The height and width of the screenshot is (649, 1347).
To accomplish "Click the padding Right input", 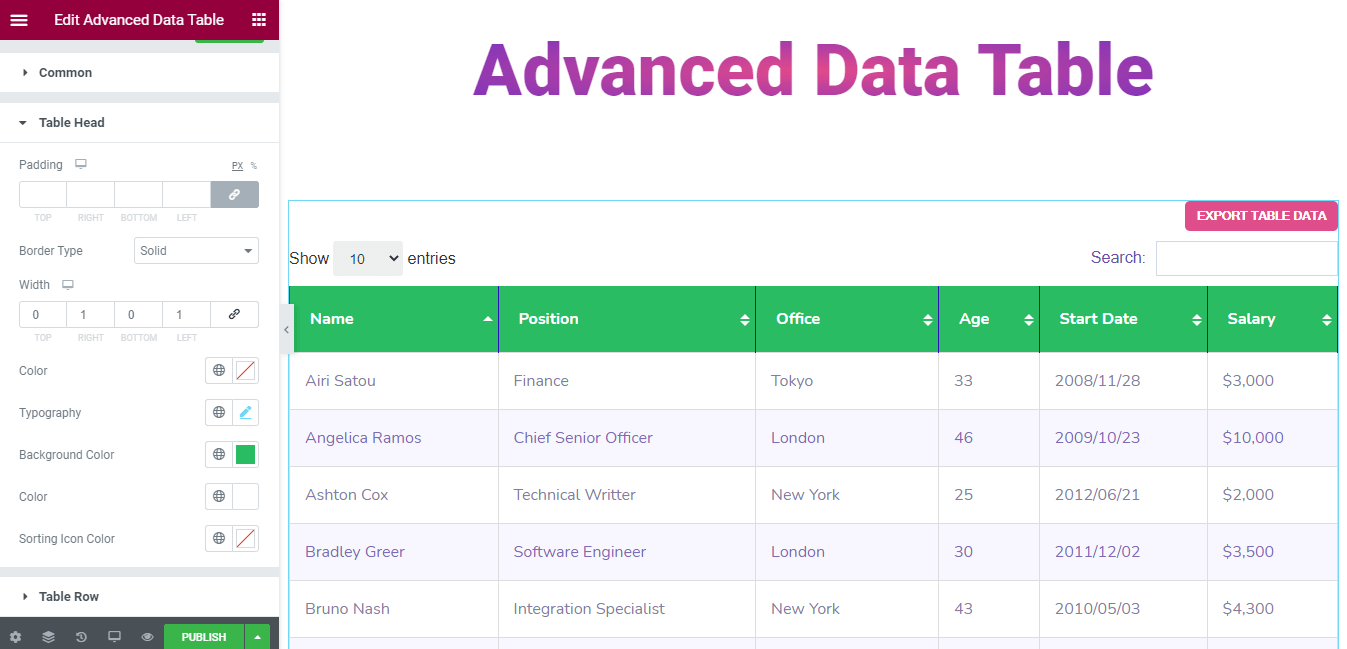I will pos(91,194).
